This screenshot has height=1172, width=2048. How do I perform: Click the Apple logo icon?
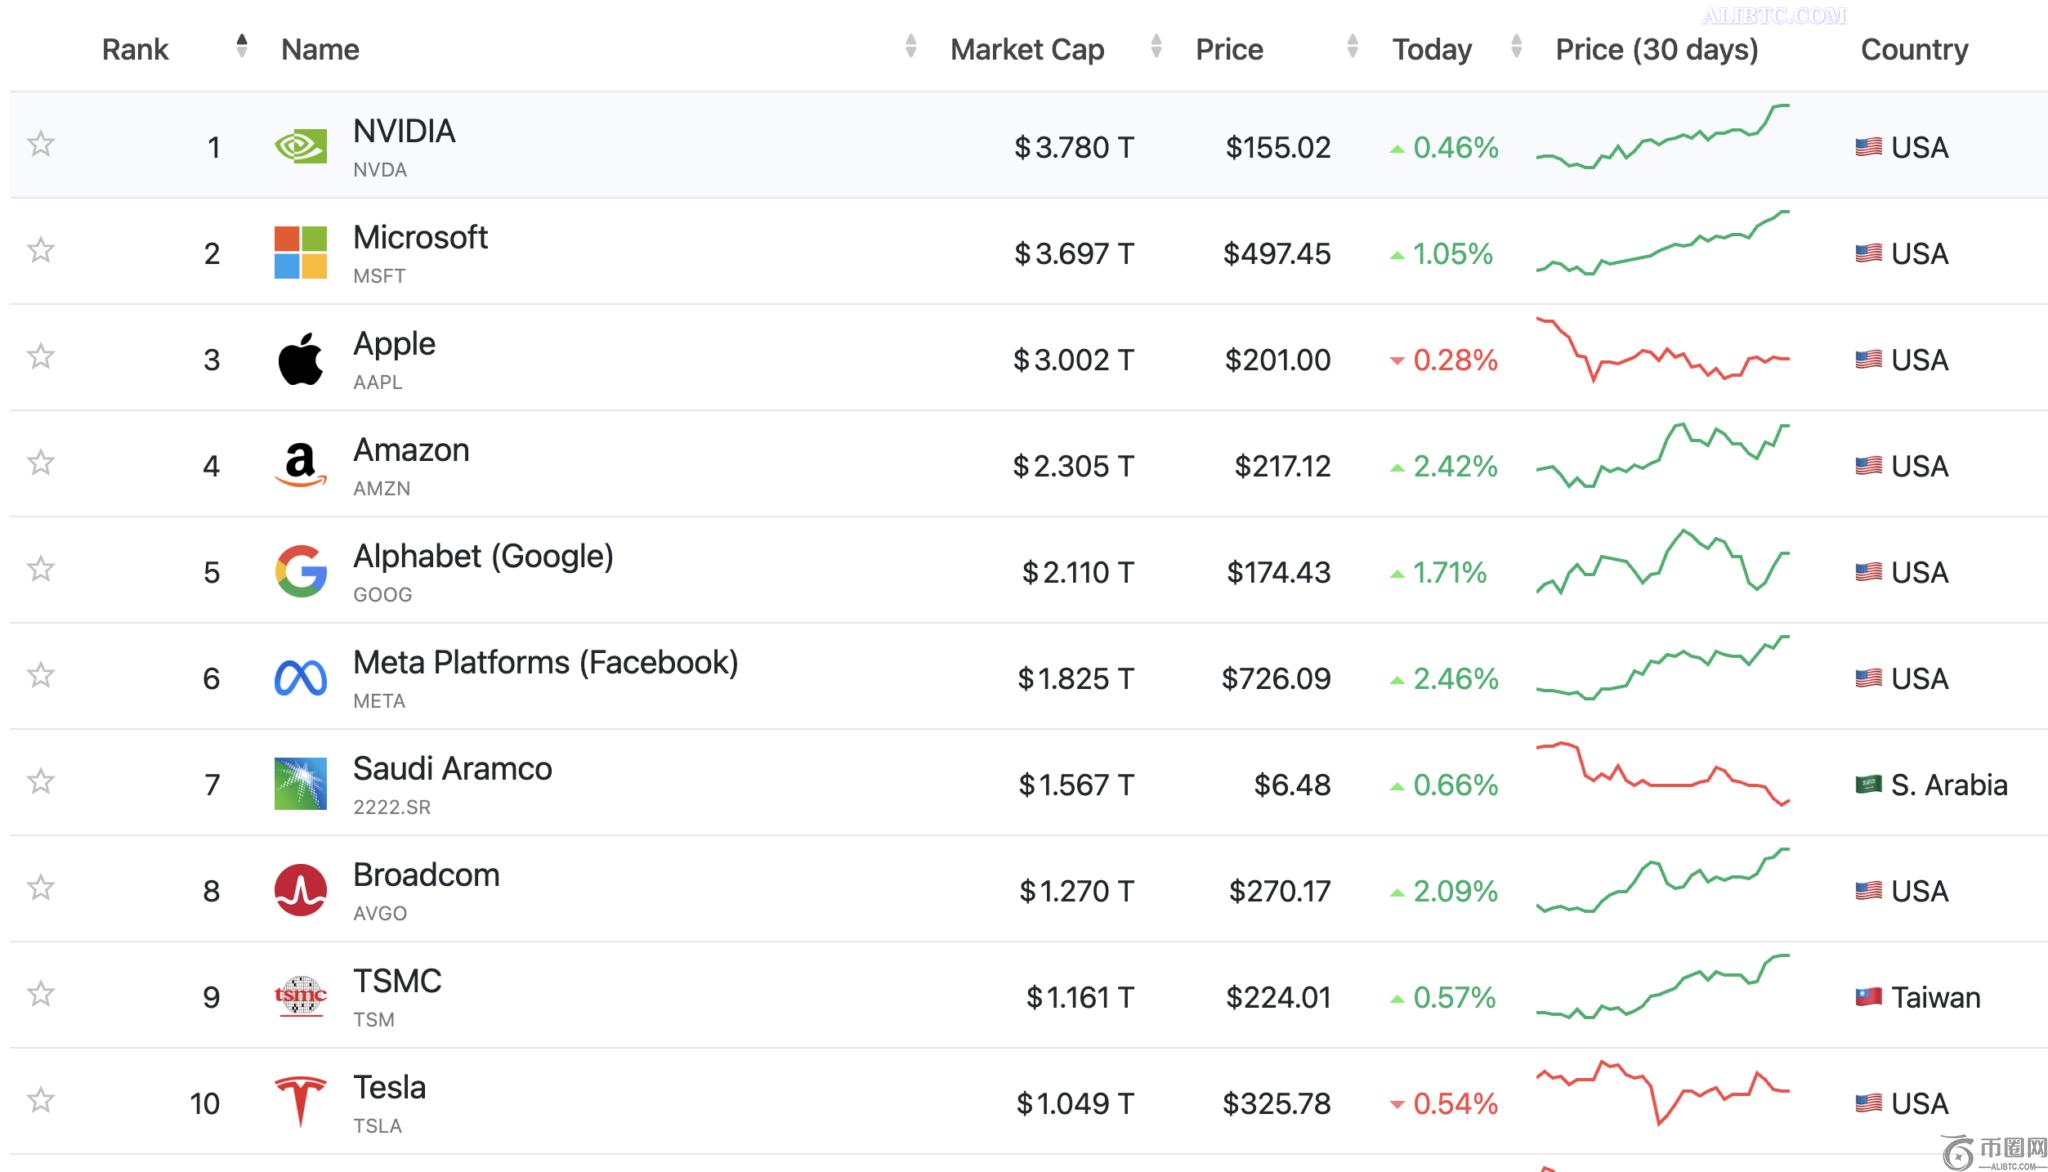tap(300, 359)
